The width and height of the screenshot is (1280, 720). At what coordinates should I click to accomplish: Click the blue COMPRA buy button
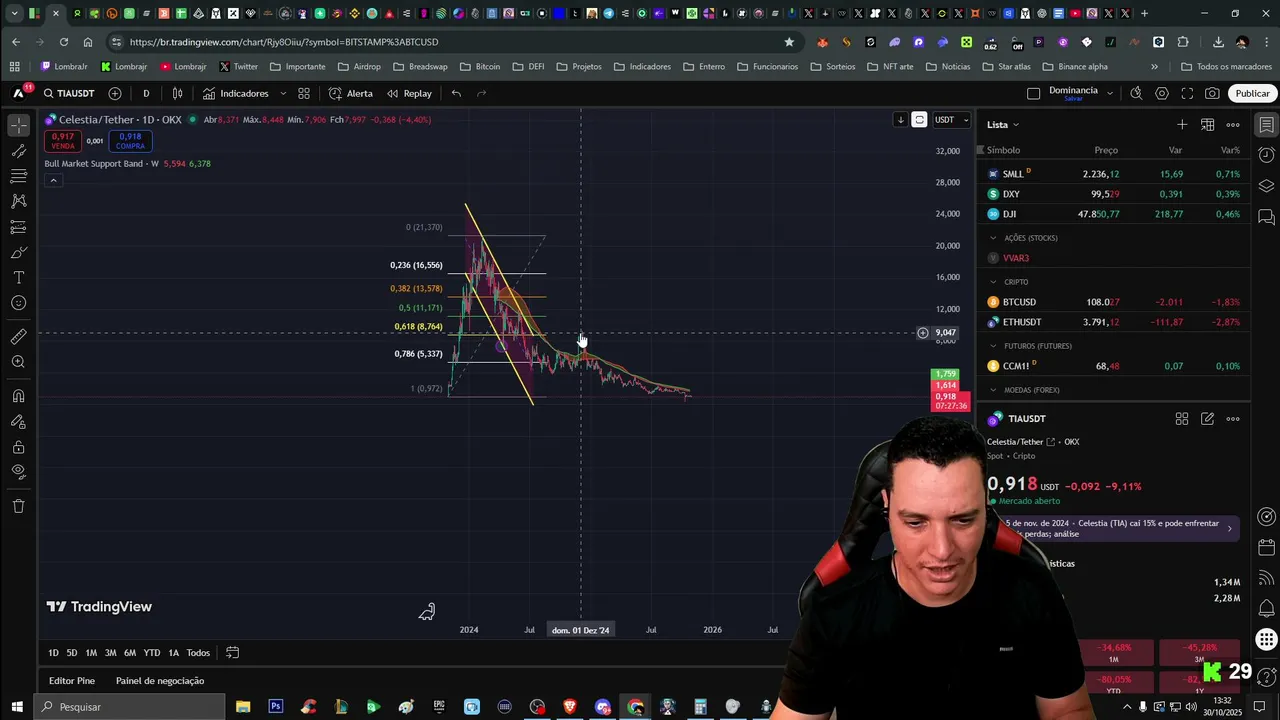(x=130, y=141)
